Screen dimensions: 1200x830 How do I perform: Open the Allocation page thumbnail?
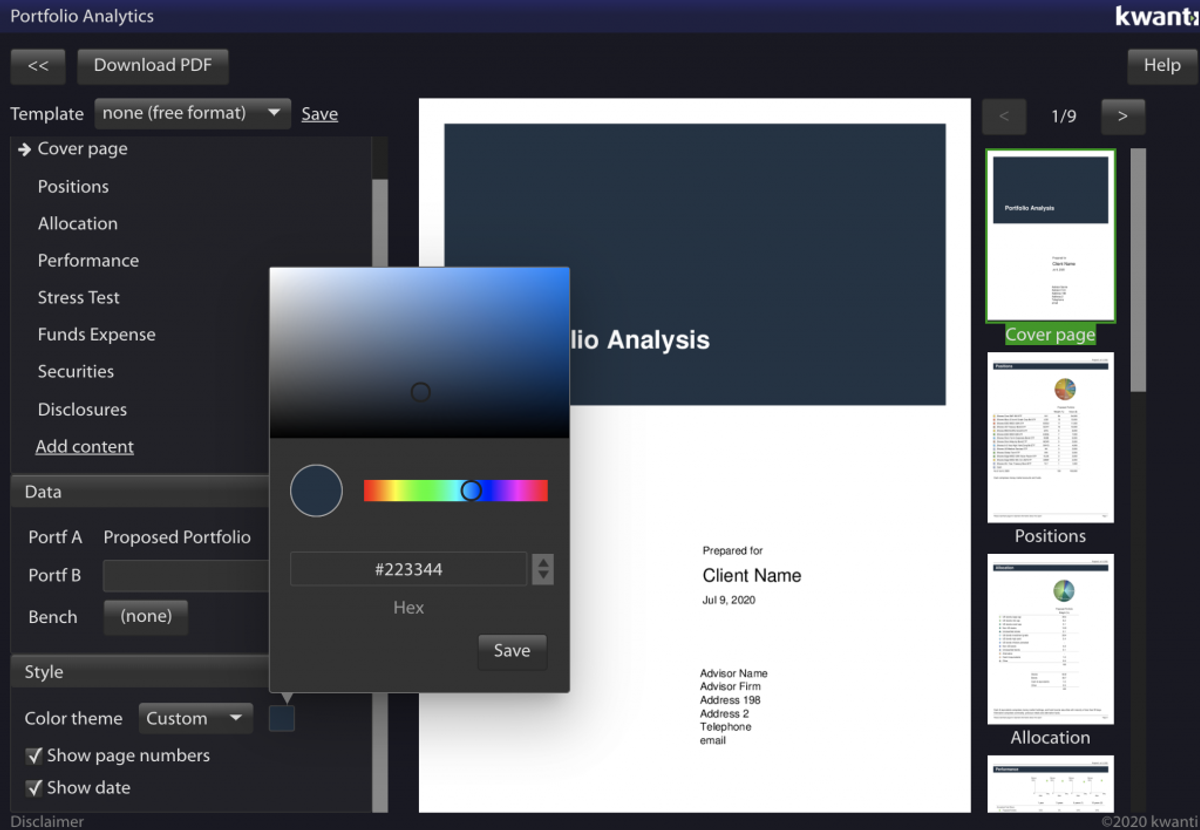coord(1050,640)
